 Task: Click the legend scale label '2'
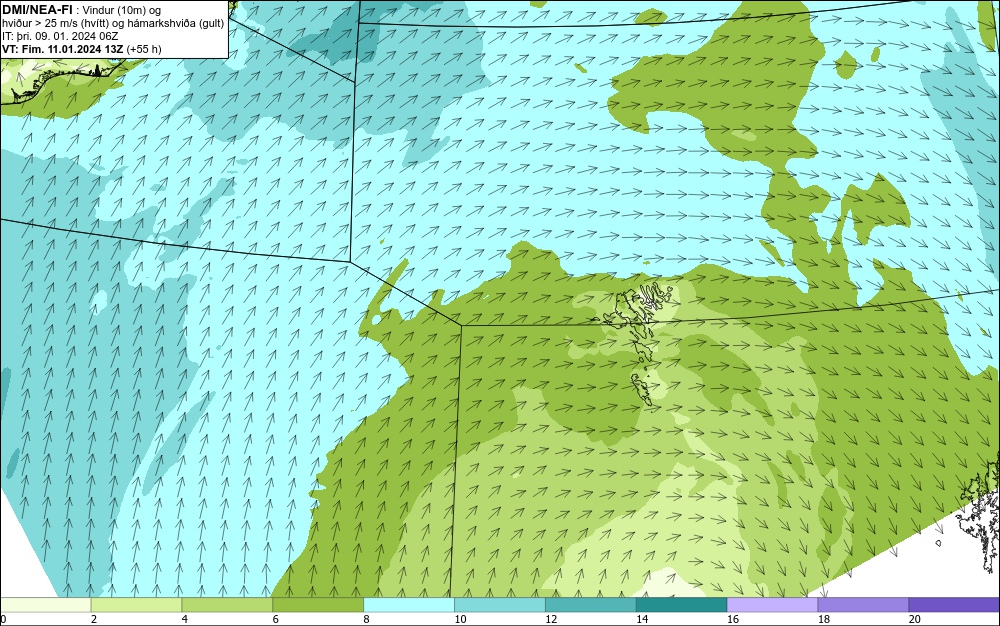pyautogui.click(x=94, y=619)
